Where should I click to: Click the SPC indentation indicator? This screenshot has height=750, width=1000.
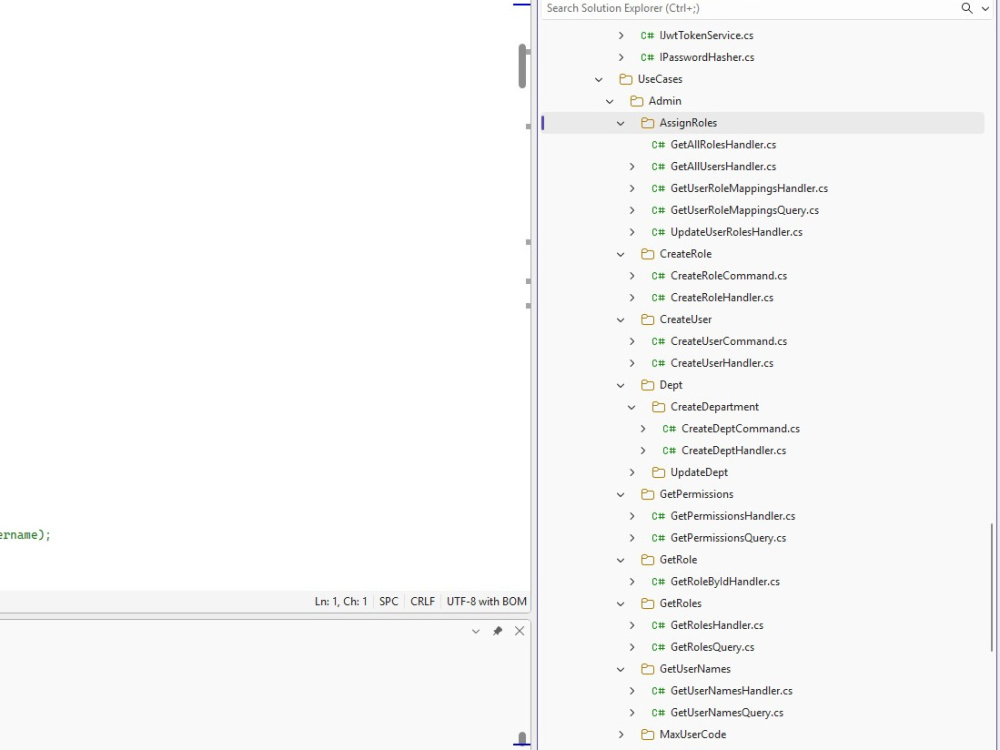(x=388, y=601)
